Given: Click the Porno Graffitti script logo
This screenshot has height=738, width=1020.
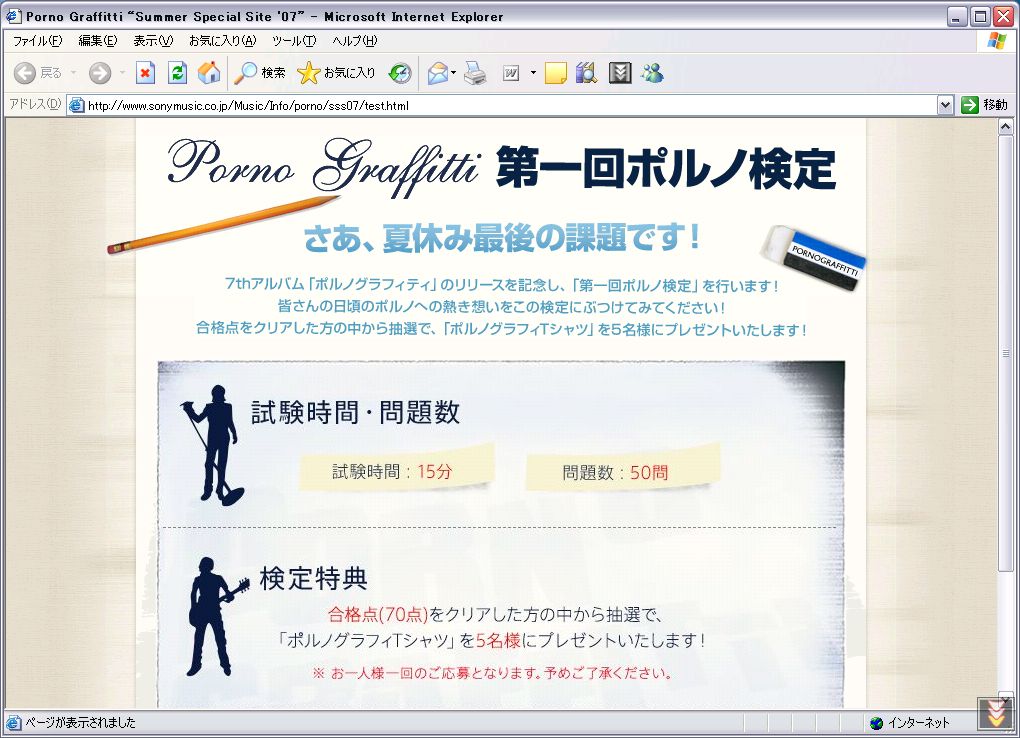Looking at the screenshot, I should [x=324, y=166].
